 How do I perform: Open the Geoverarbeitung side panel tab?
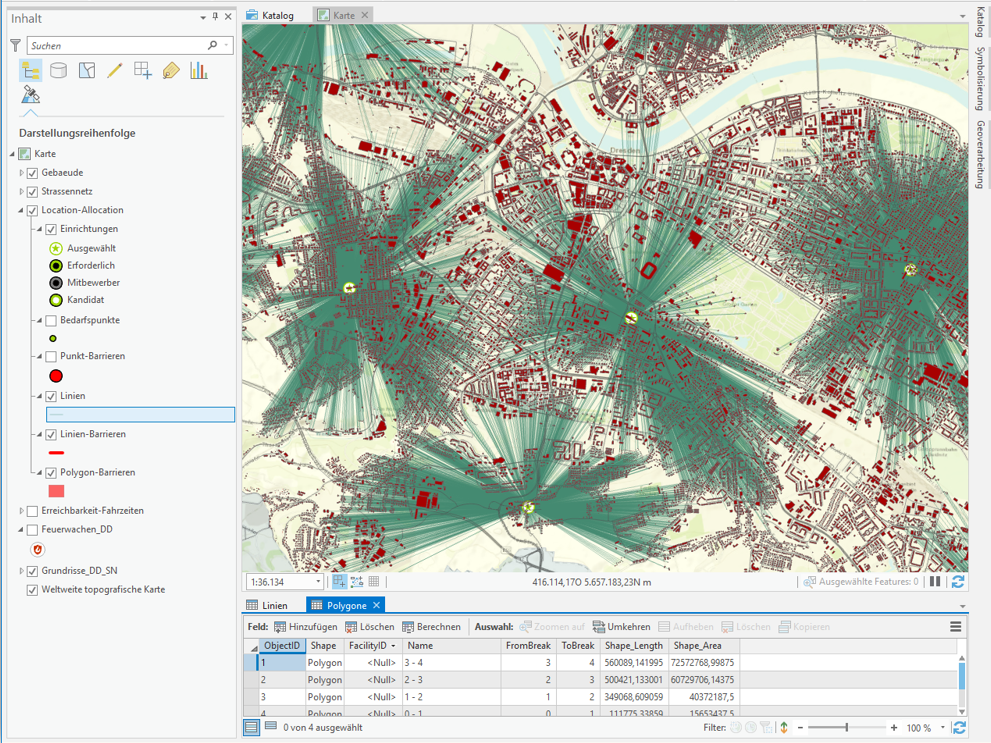(980, 155)
